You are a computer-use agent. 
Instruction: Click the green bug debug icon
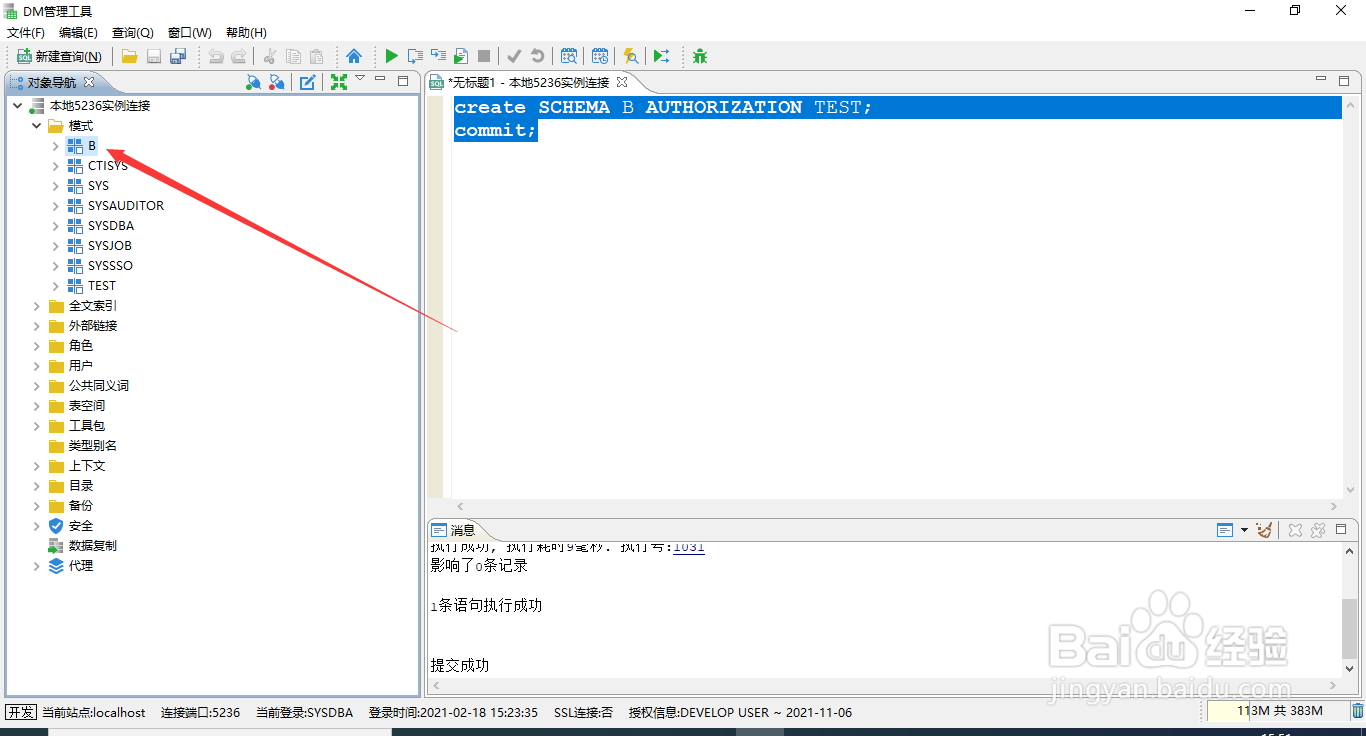700,57
